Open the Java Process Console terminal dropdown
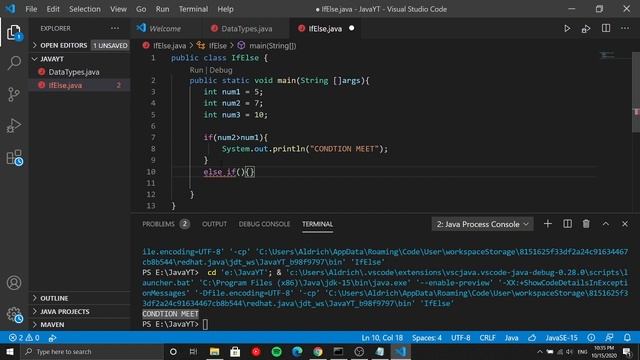The image size is (640, 360). 482,224
